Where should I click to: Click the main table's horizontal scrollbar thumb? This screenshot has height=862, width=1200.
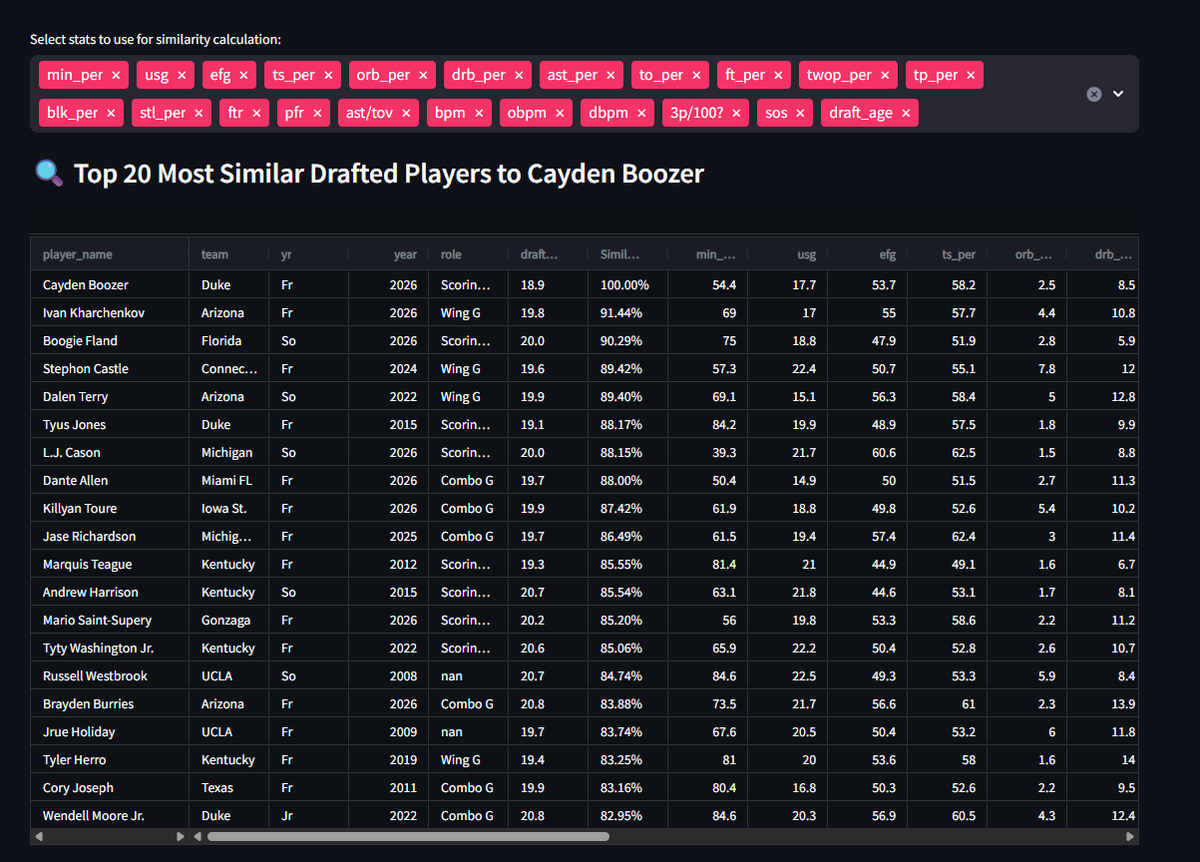(408, 836)
